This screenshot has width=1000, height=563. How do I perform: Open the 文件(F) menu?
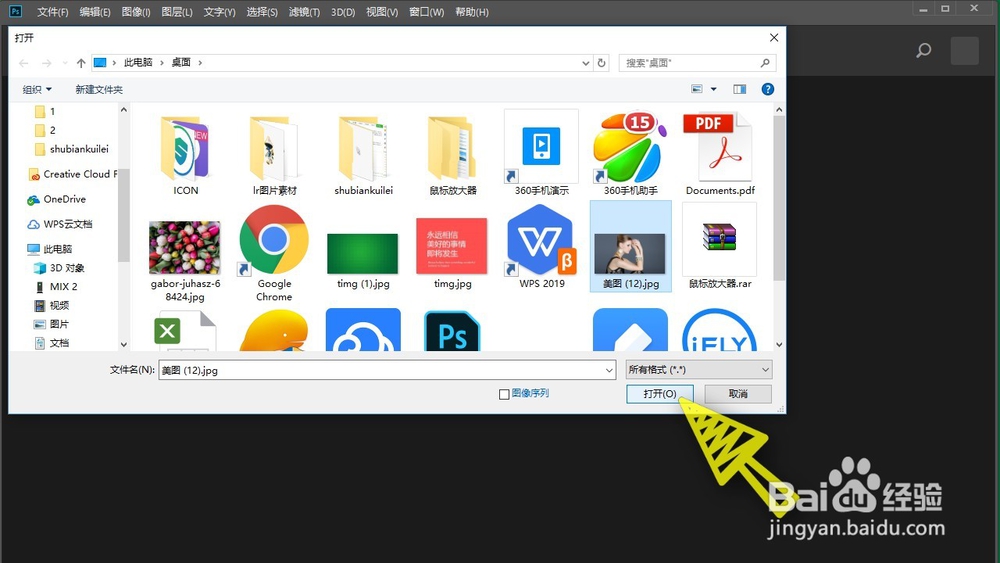tap(52, 12)
